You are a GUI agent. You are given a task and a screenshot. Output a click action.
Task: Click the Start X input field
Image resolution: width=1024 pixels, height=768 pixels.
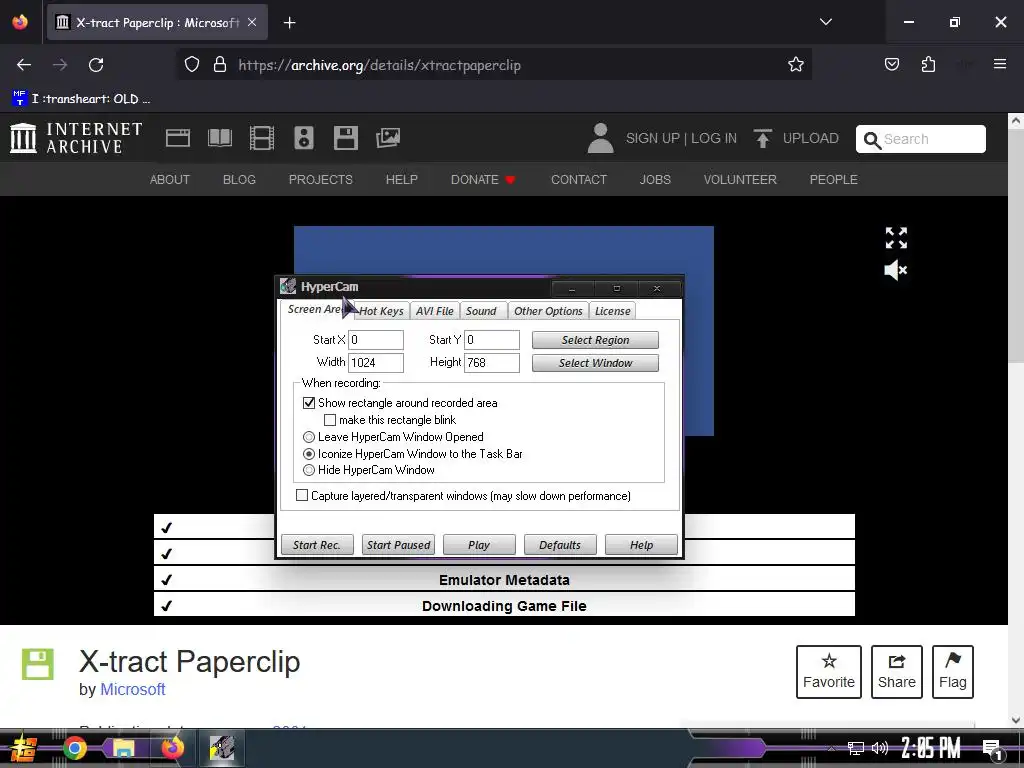tap(376, 340)
